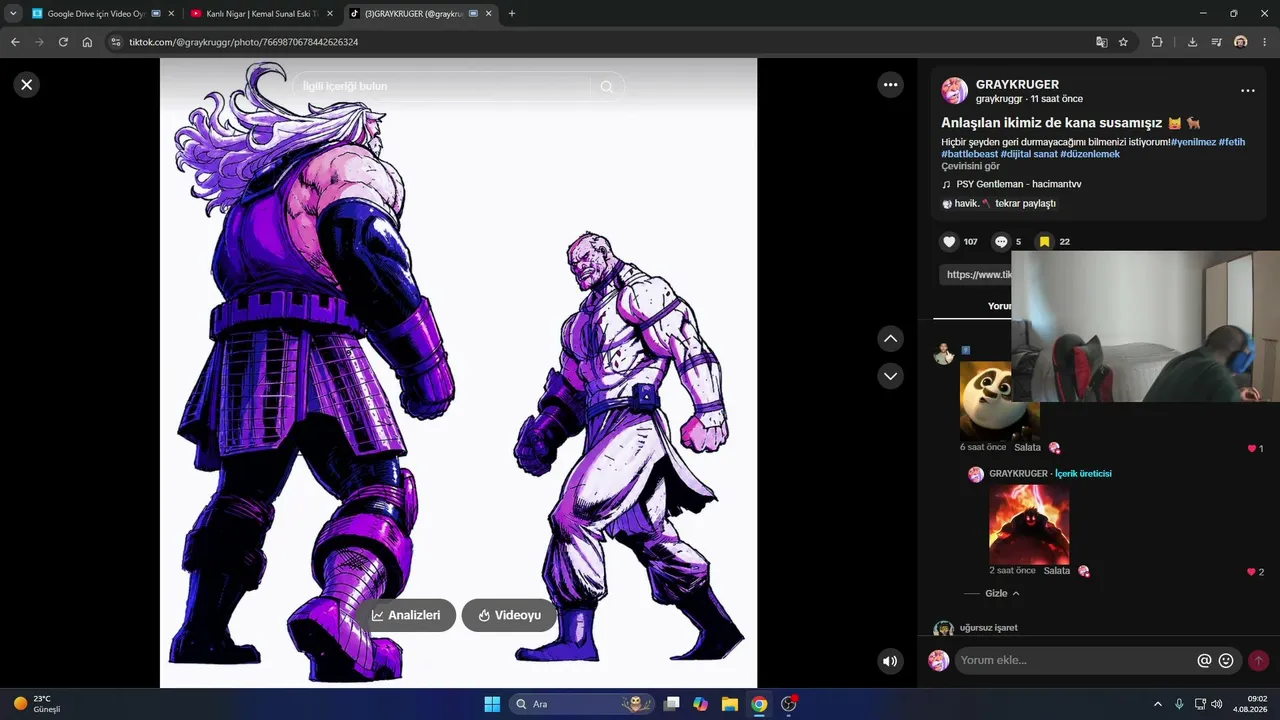Image resolution: width=1280 pixels, height=720 pixels.
Task: Click 'Çevirisini gör' to translate the caption
Action: coord(970,166)
